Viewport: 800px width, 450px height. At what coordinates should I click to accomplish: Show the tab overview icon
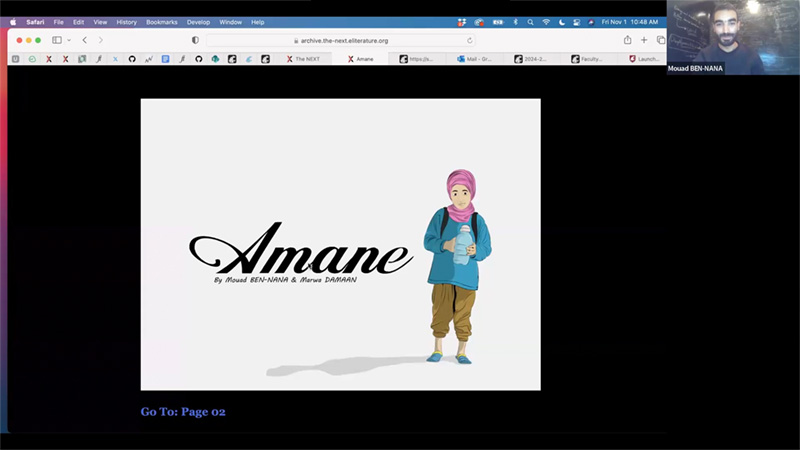(x=660, y=40)
